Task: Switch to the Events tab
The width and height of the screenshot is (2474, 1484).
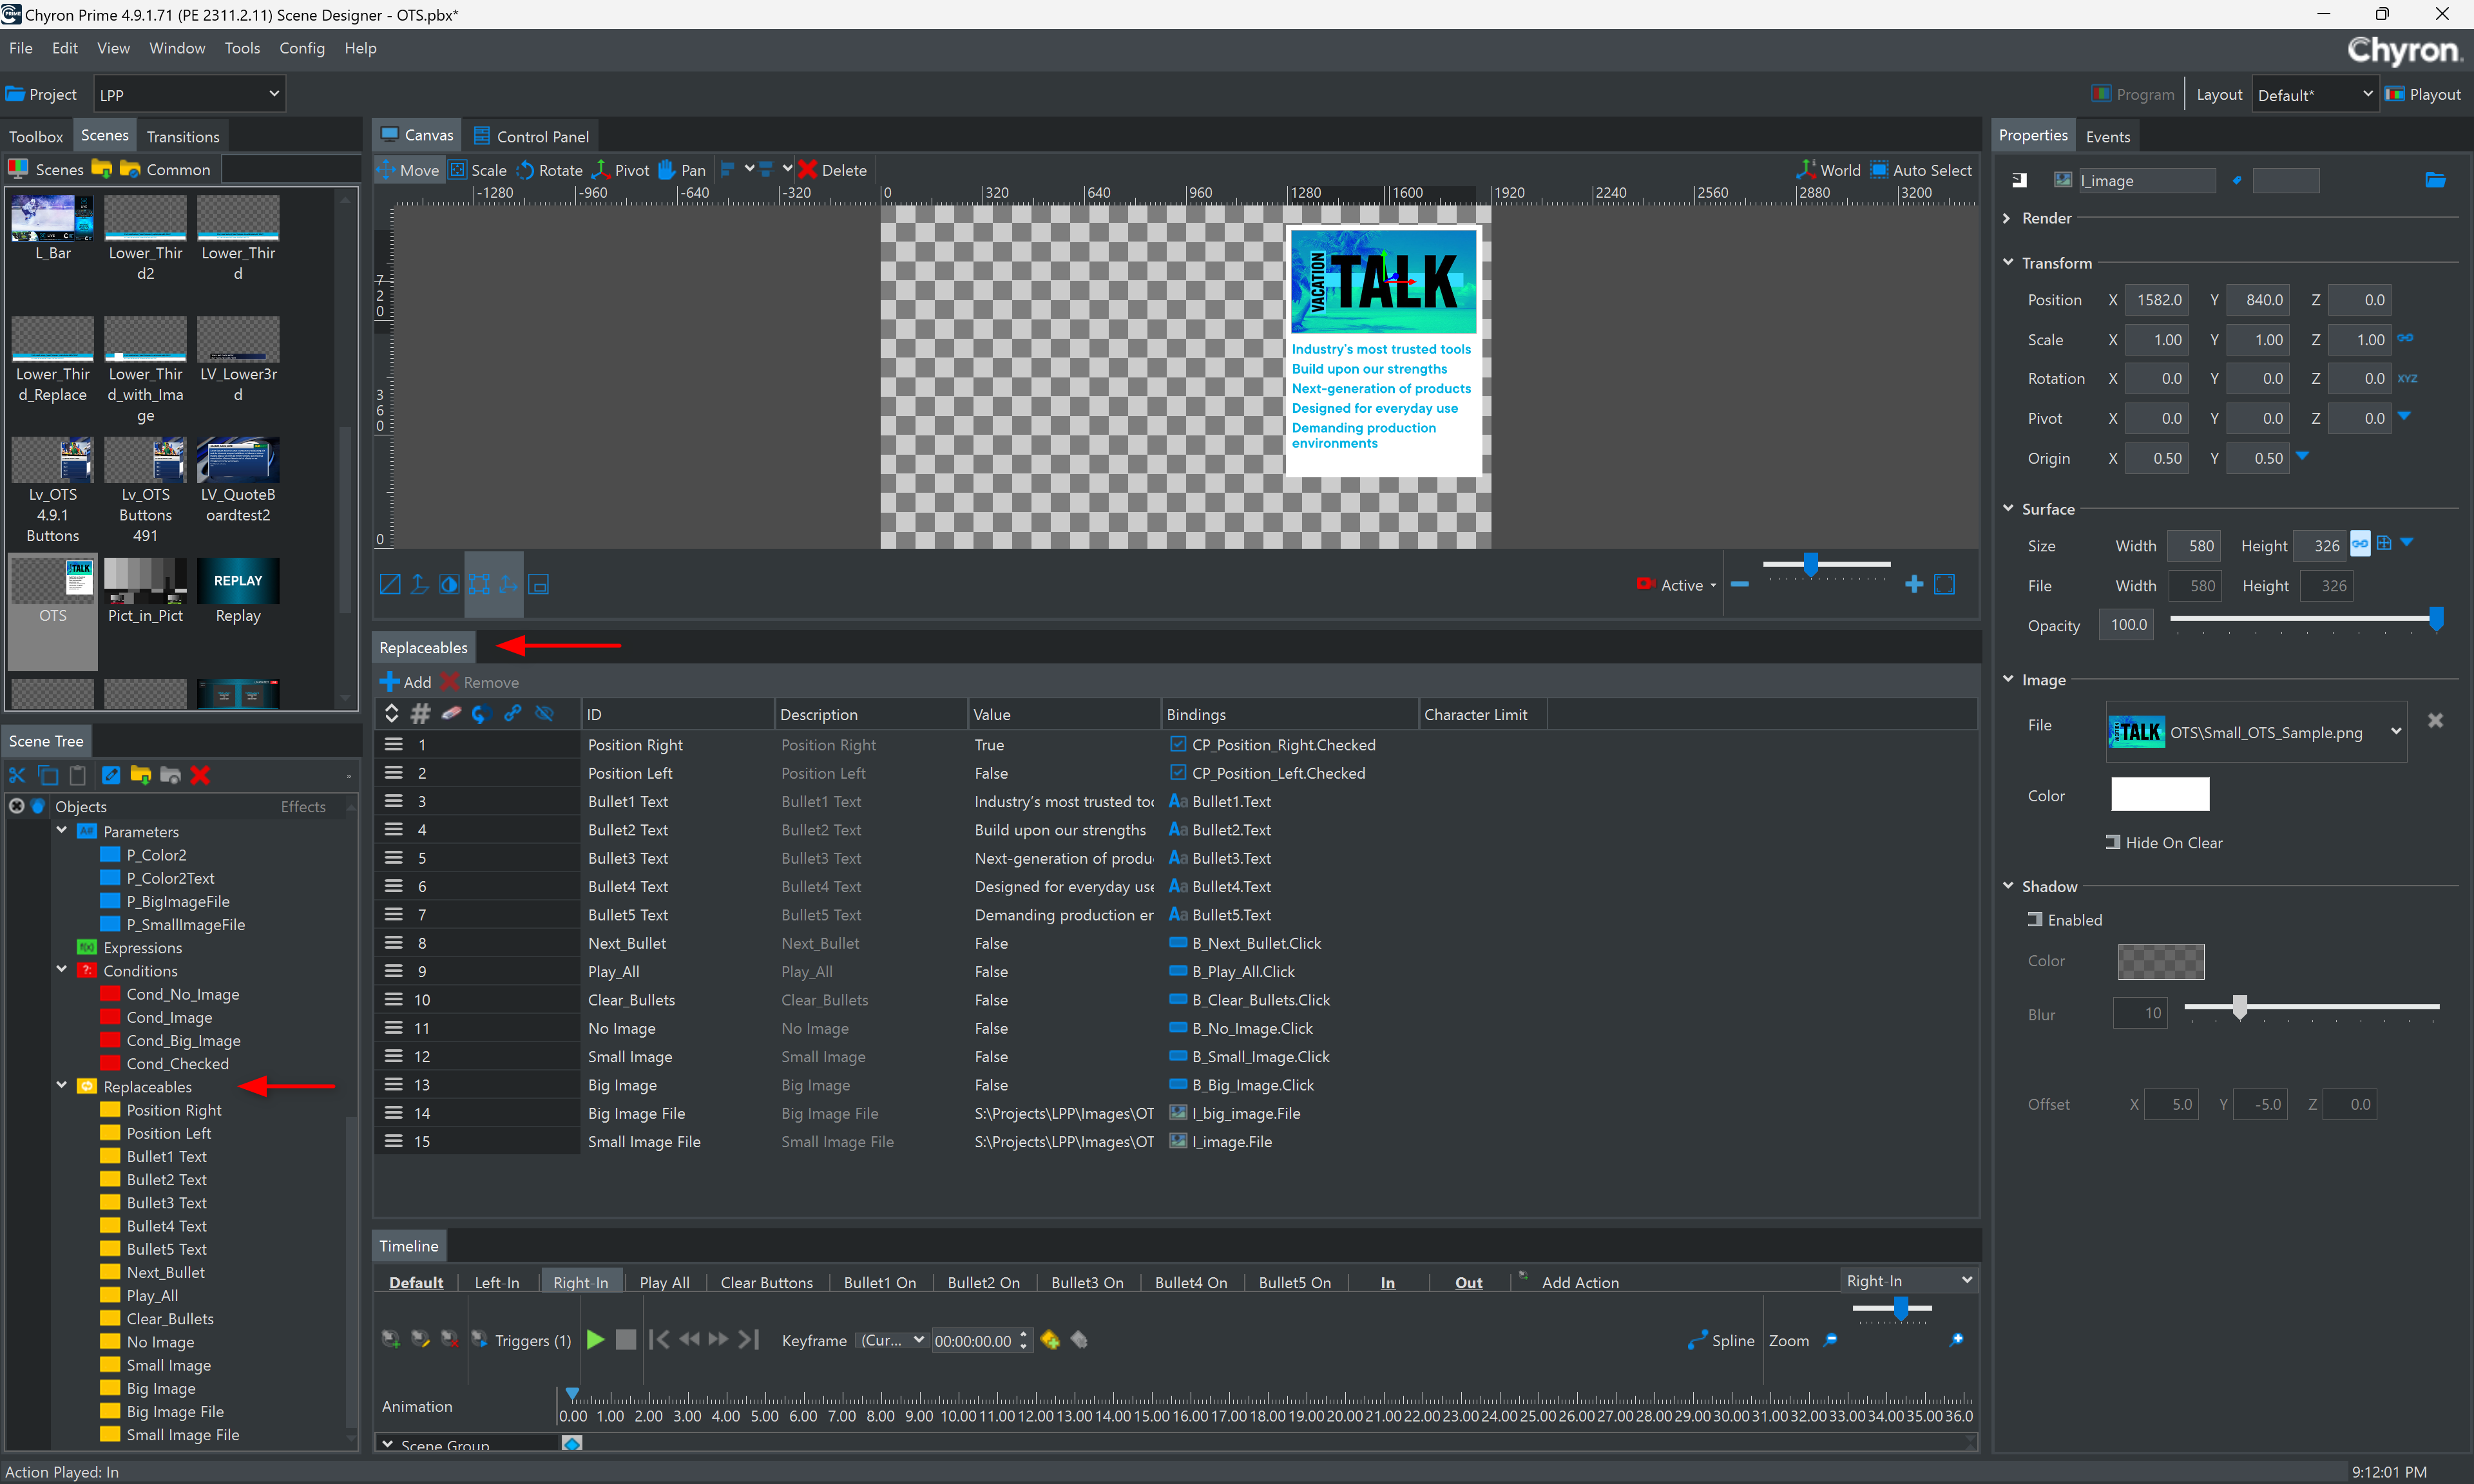Action: coord(2108,136)
